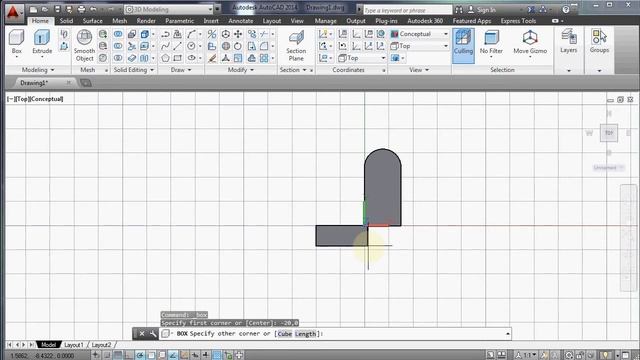The image size is (640, 360).
Task: Switch to the Layout1 tab
Action: tap(73, 345)
